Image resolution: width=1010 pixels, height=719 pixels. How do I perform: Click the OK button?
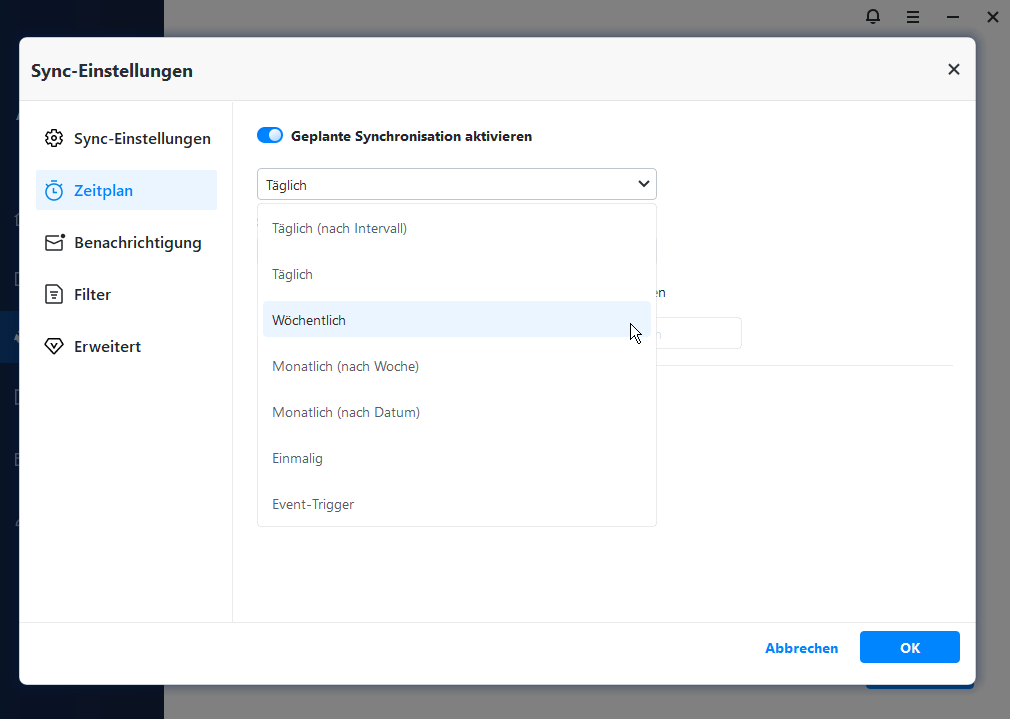pos(909,648)
